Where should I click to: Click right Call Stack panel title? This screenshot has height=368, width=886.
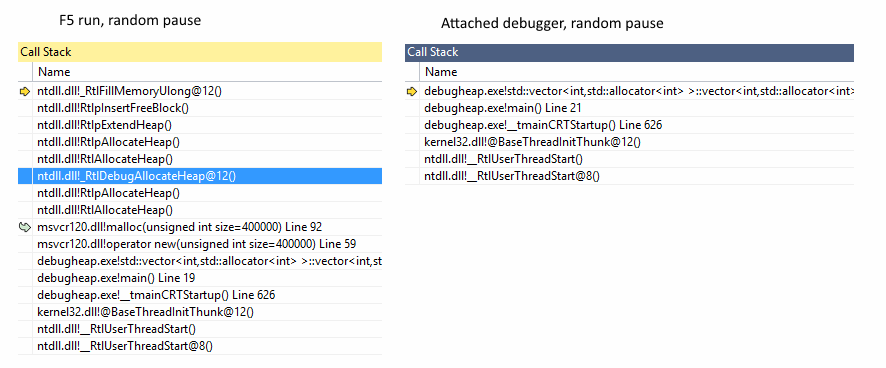pos(433,52)
